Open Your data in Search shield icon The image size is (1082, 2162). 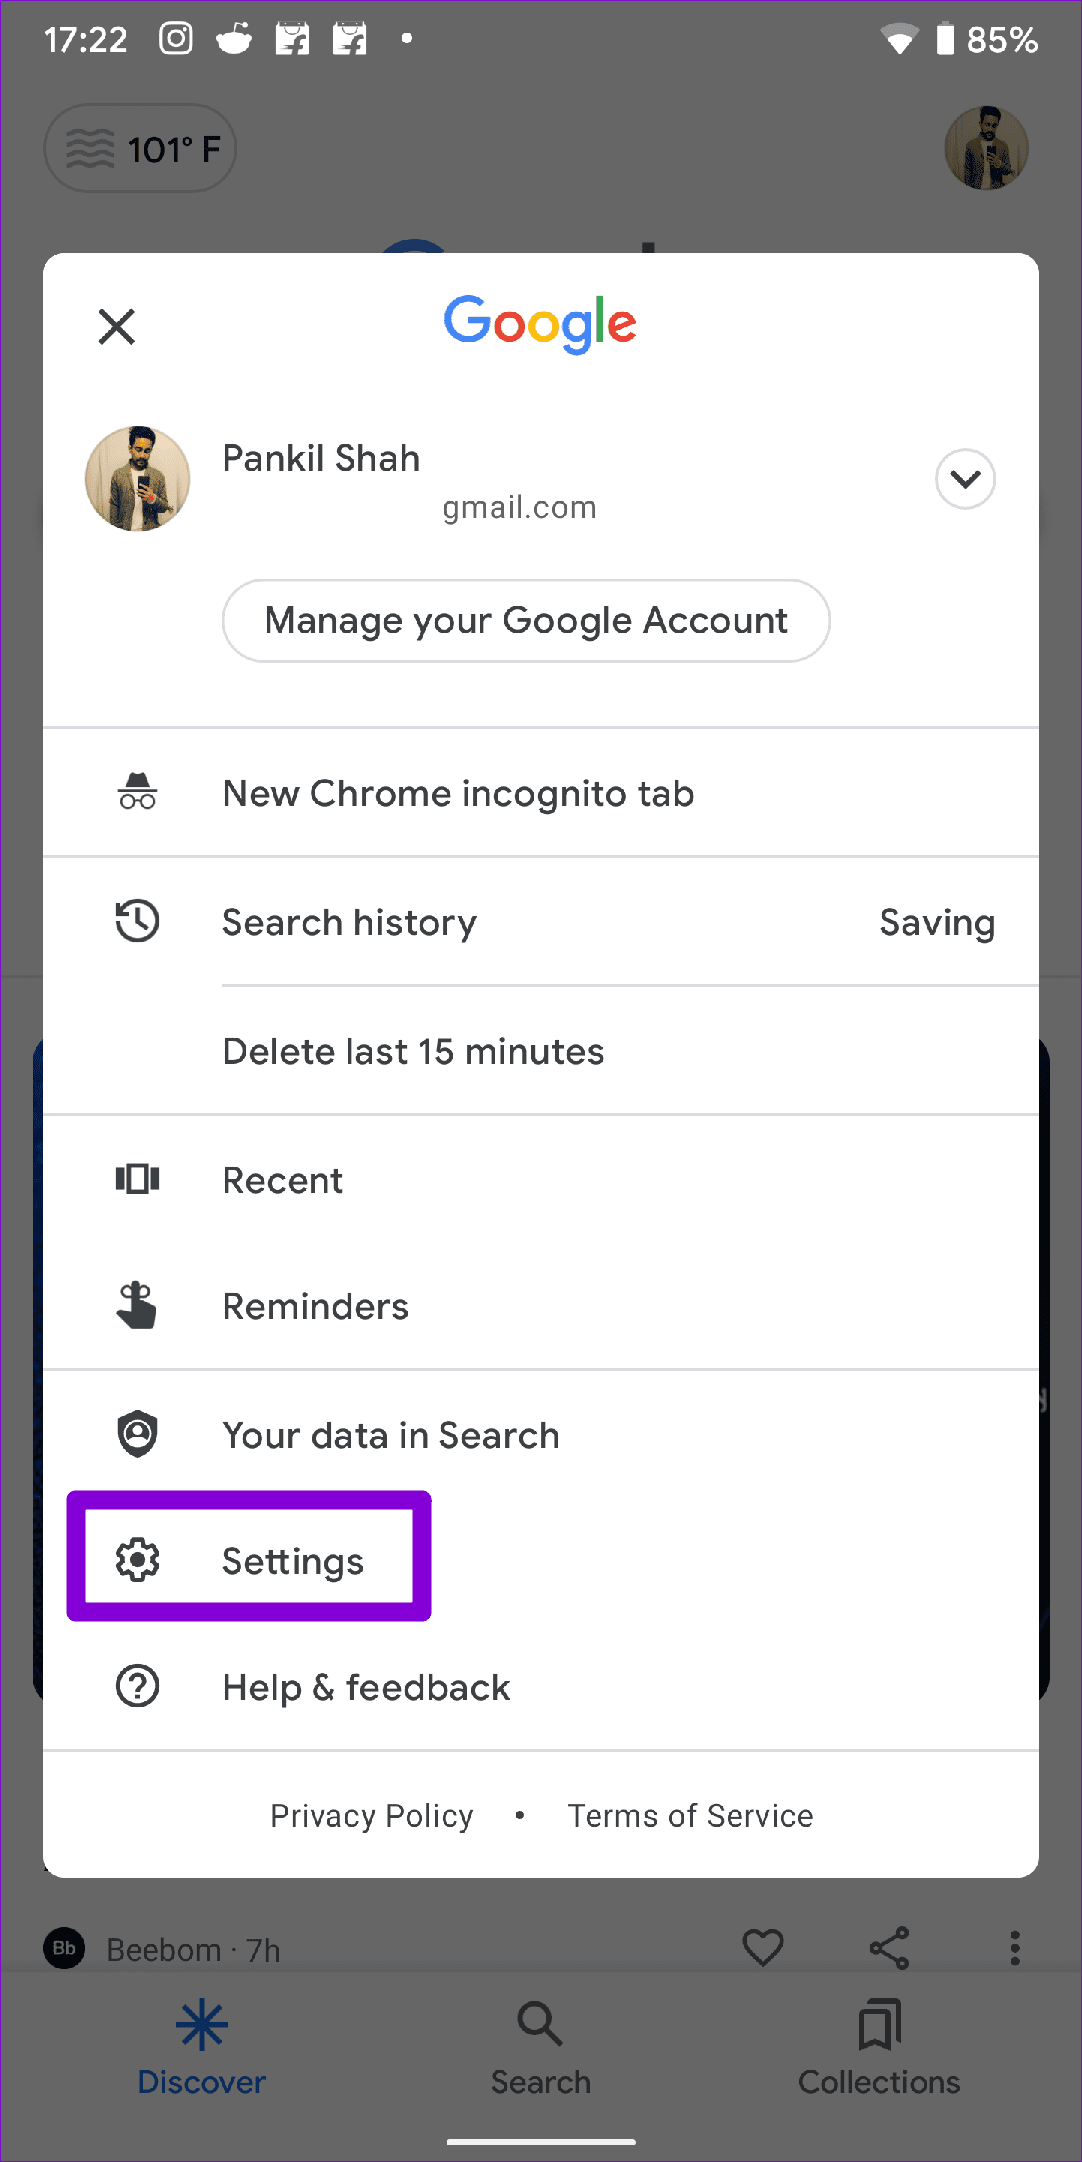coord(137,1434)
